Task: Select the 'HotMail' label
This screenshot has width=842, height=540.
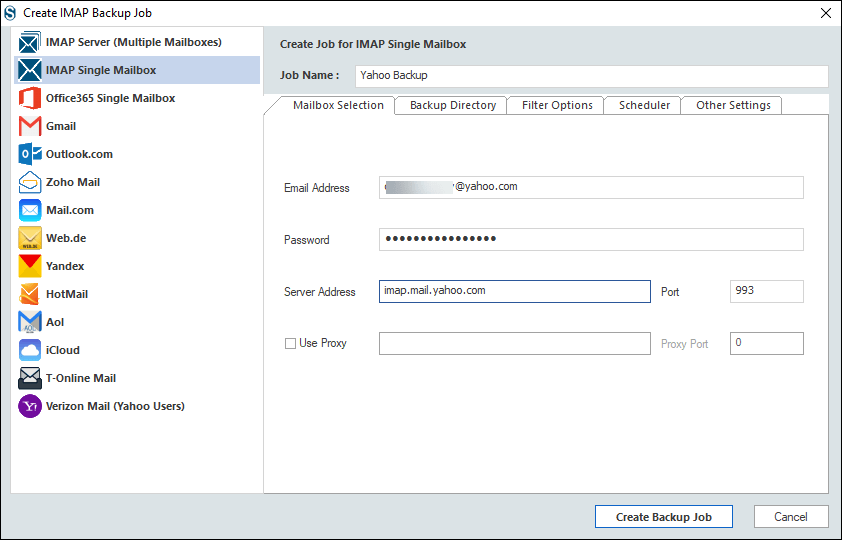Action: [x=67, y=294]
